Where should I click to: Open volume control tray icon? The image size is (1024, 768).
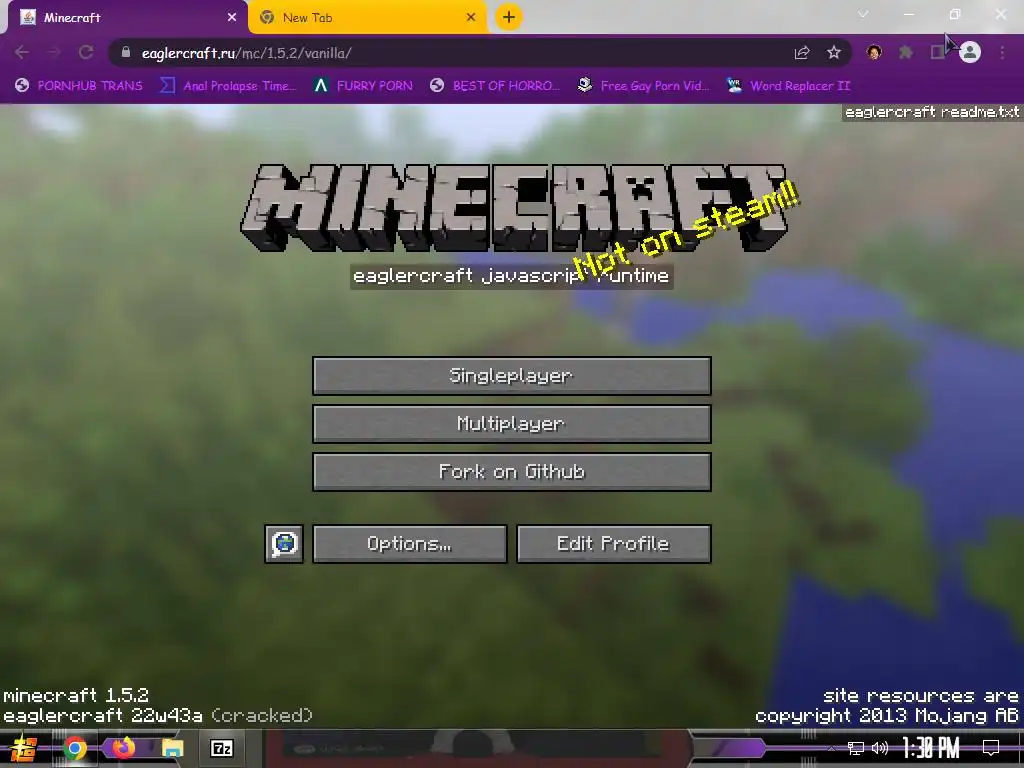point(880,748)
